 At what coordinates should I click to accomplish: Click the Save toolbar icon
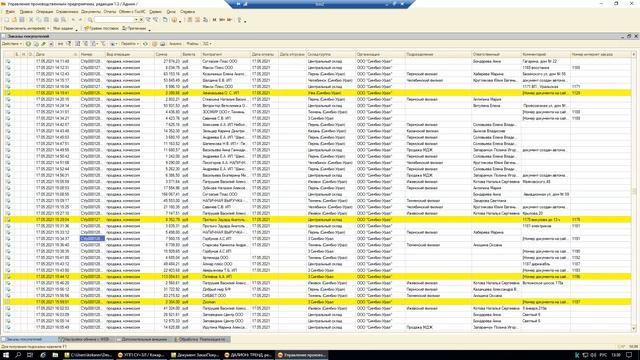pos(22,20)
